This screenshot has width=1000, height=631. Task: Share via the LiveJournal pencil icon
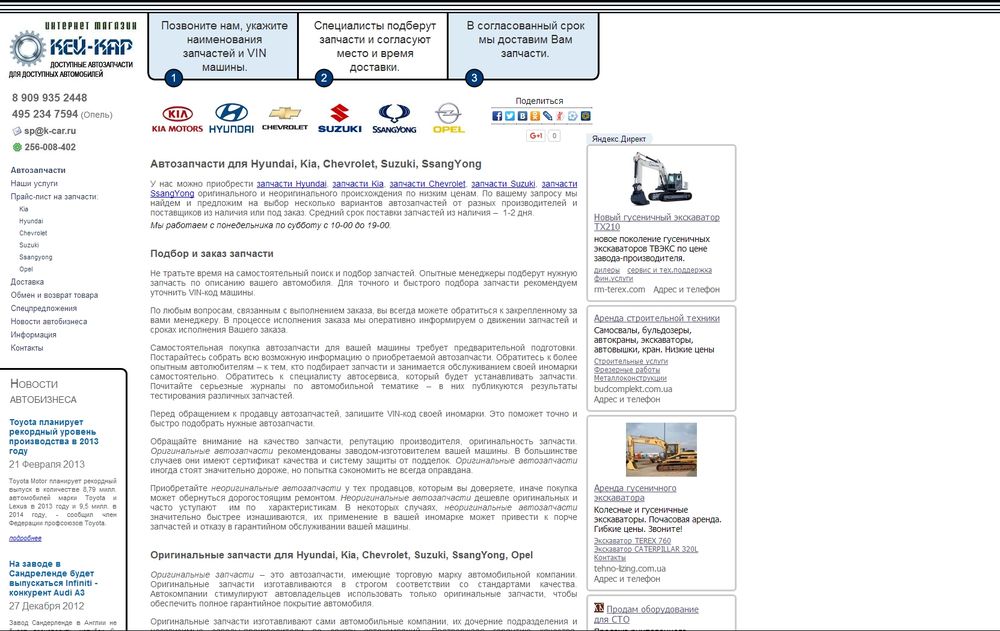coord(547,116)
